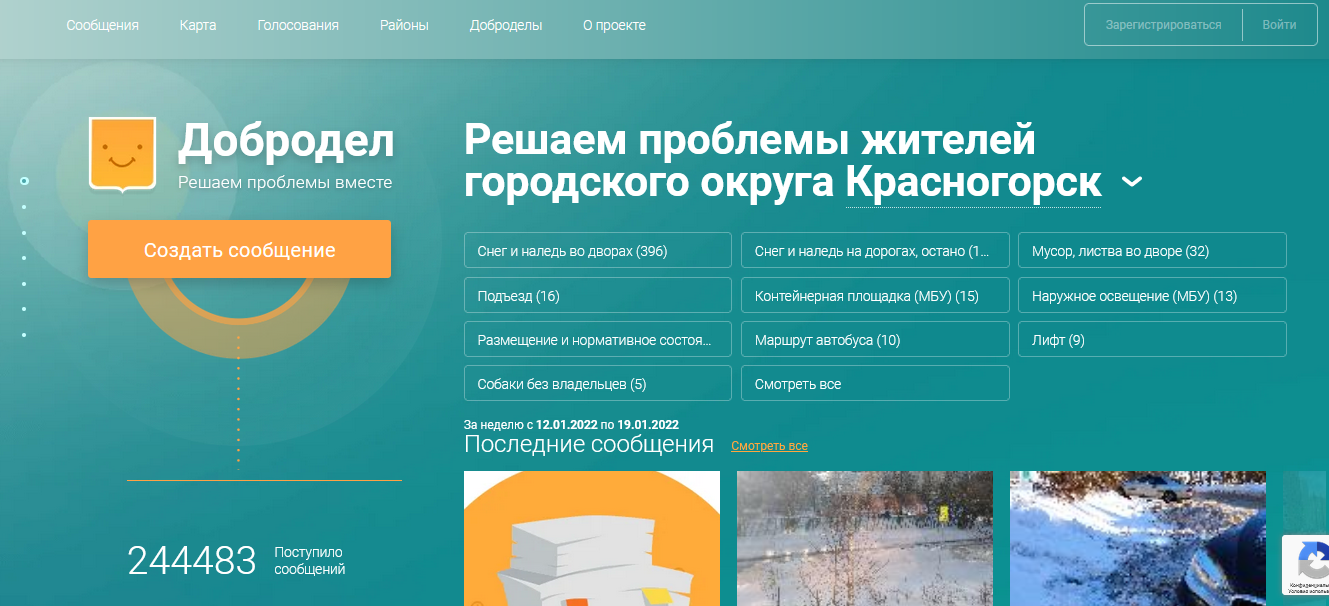Open the Сообщения menu item
The height and width of the screenshot is (606, 1329).
tap(102, 25)
